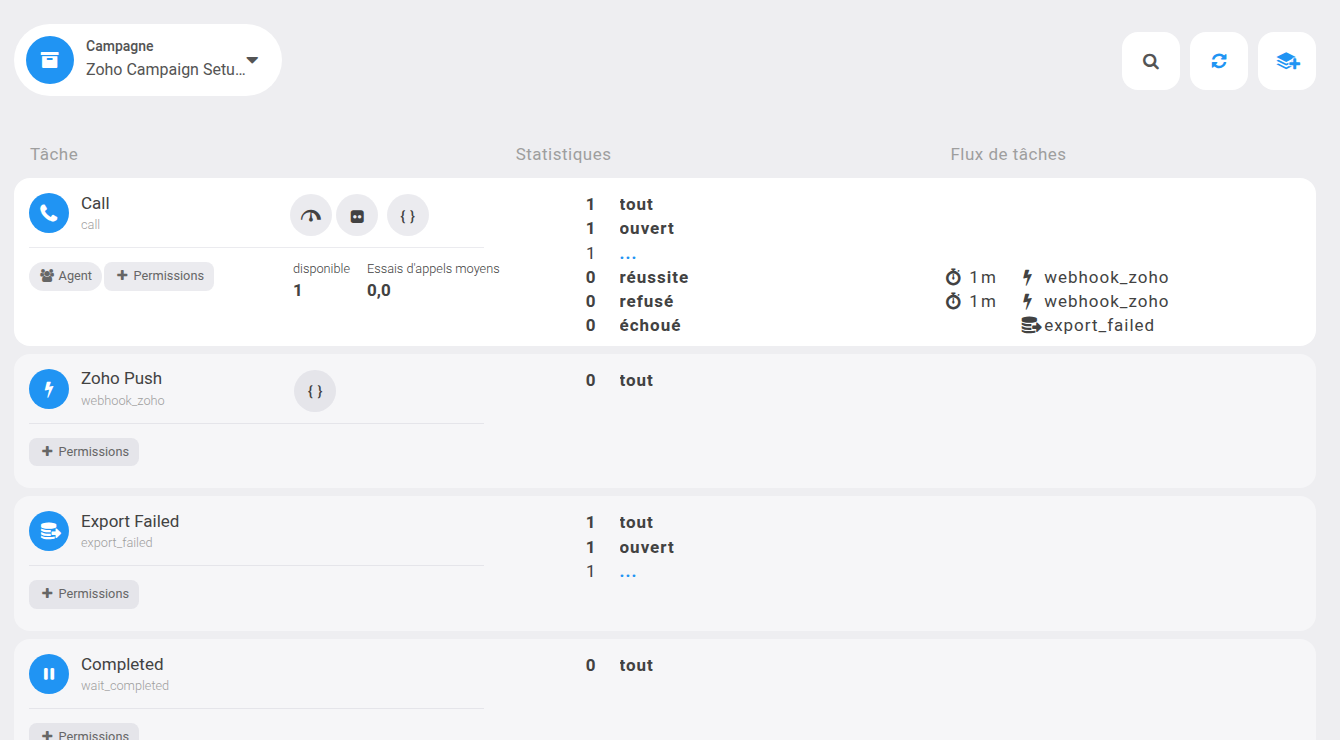Click the refresh icon button
Image resolution: width=1340 pixels, height=740 pixels.
(x=1219, y=61)
